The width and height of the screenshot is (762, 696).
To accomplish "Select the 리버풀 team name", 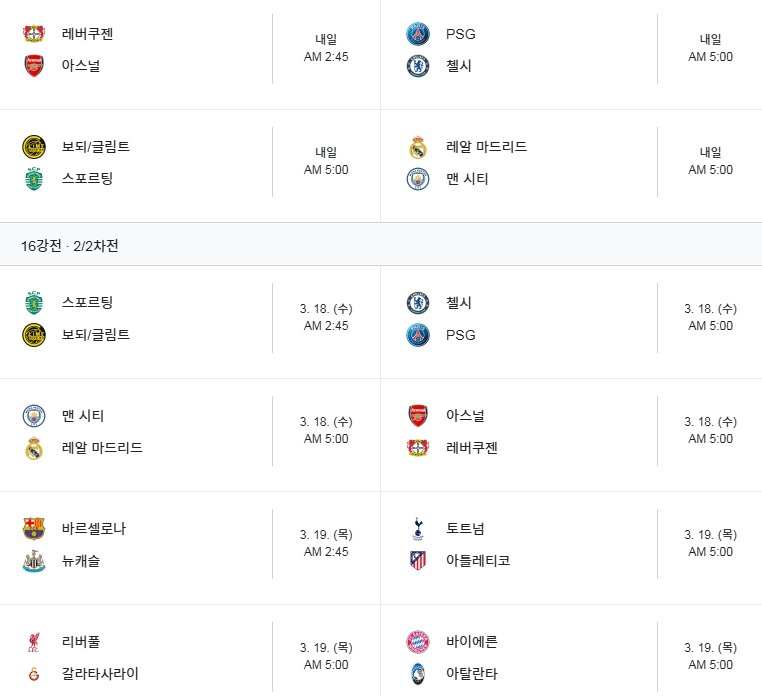I will point(81,642).
